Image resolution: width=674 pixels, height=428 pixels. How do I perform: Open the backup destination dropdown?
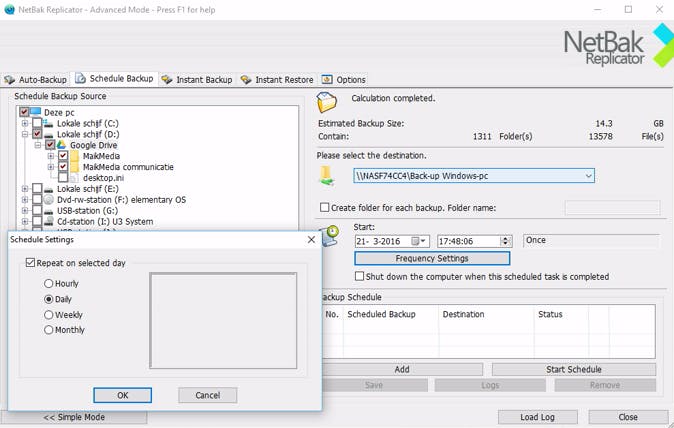(588, 176)
